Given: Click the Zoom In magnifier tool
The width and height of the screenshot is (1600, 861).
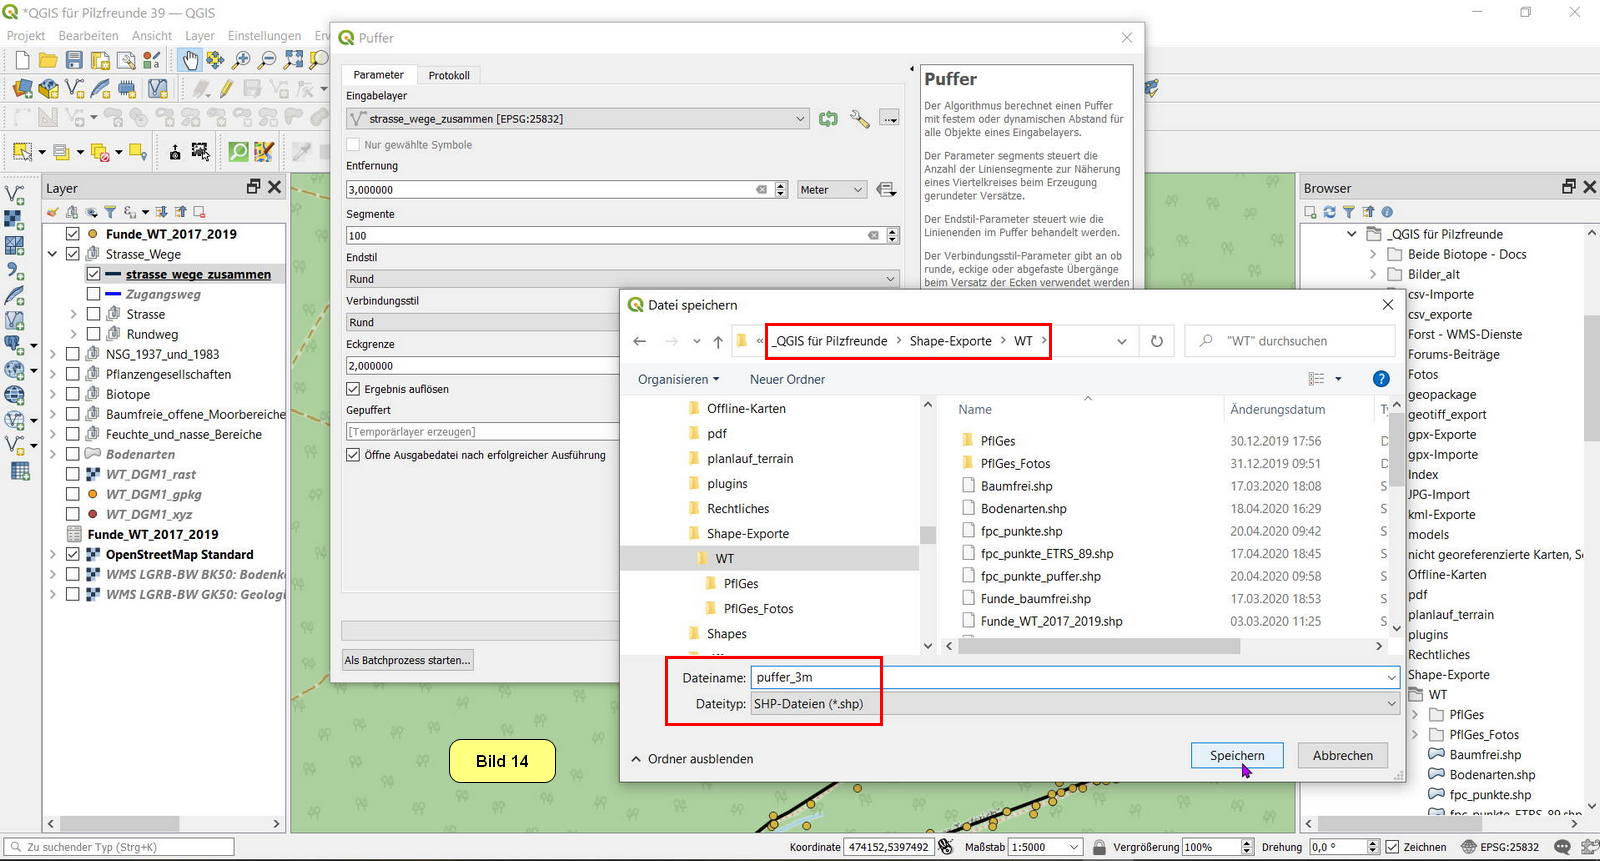Looking at the screenshot, I should coord(241,61).
